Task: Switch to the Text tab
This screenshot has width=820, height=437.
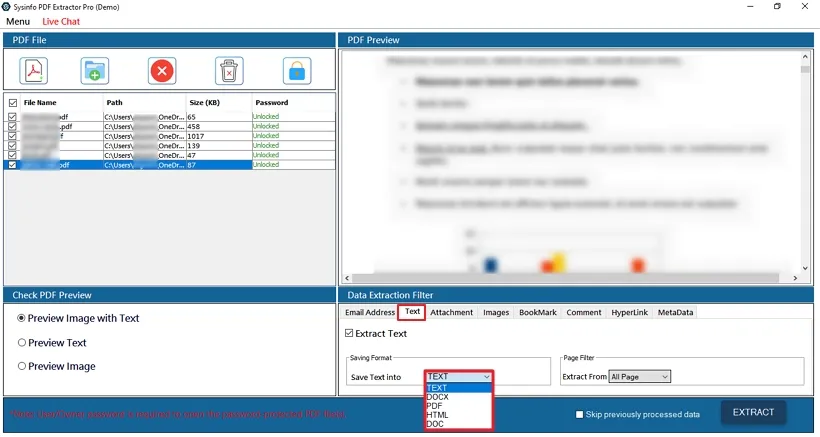Action: pos(412,312)
